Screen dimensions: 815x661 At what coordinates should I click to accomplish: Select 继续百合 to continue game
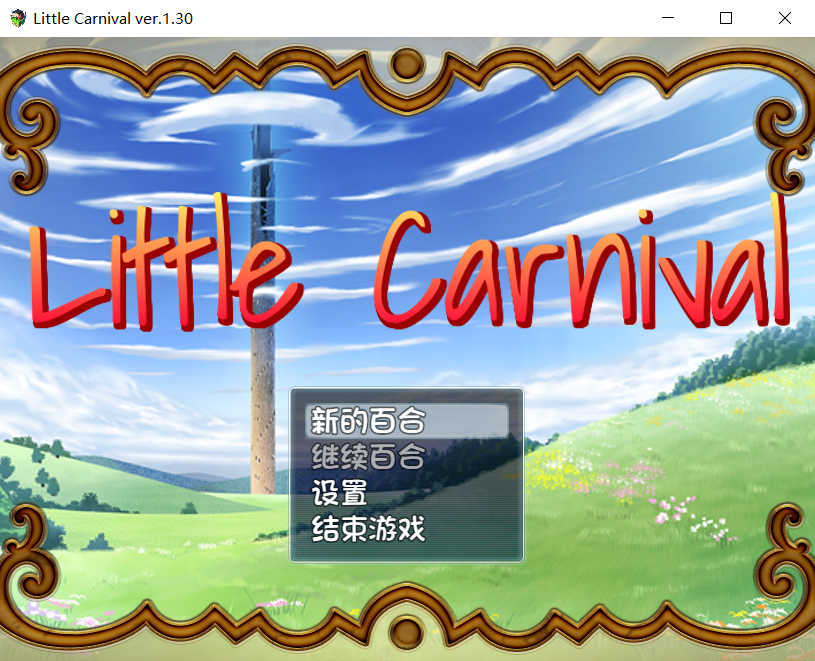pos(406,457)
